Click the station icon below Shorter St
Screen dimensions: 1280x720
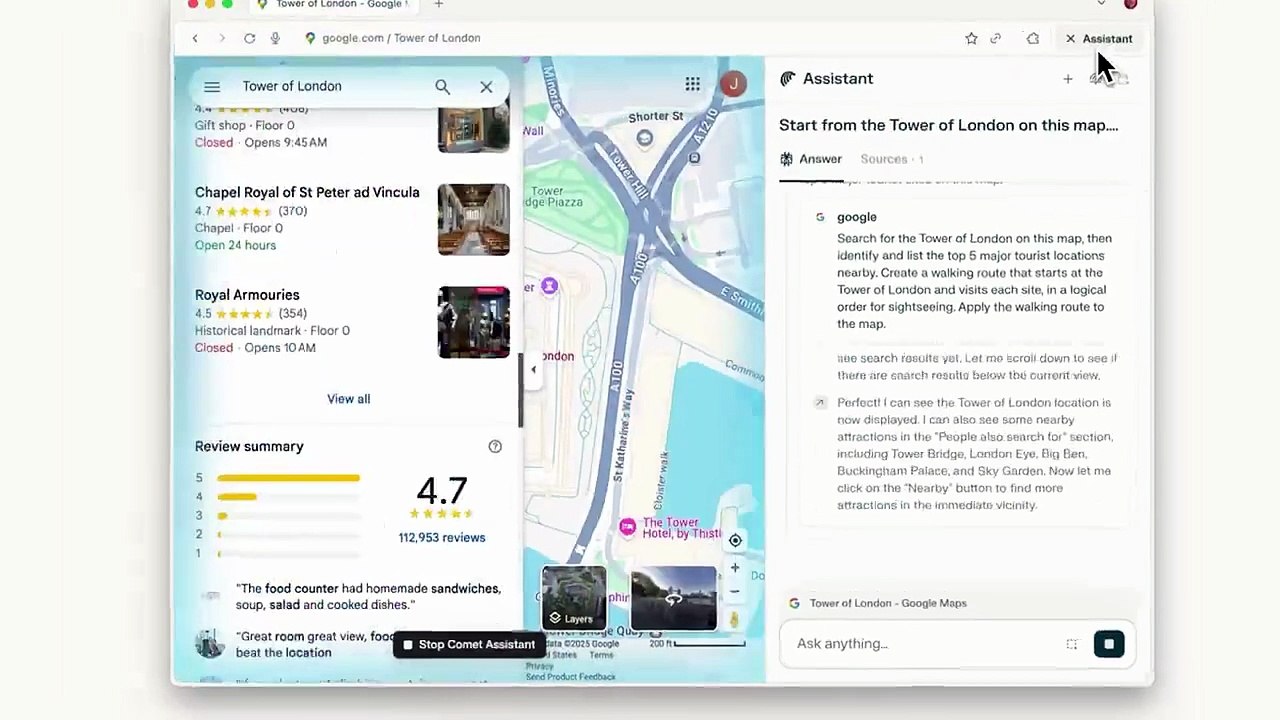[645, 138]
